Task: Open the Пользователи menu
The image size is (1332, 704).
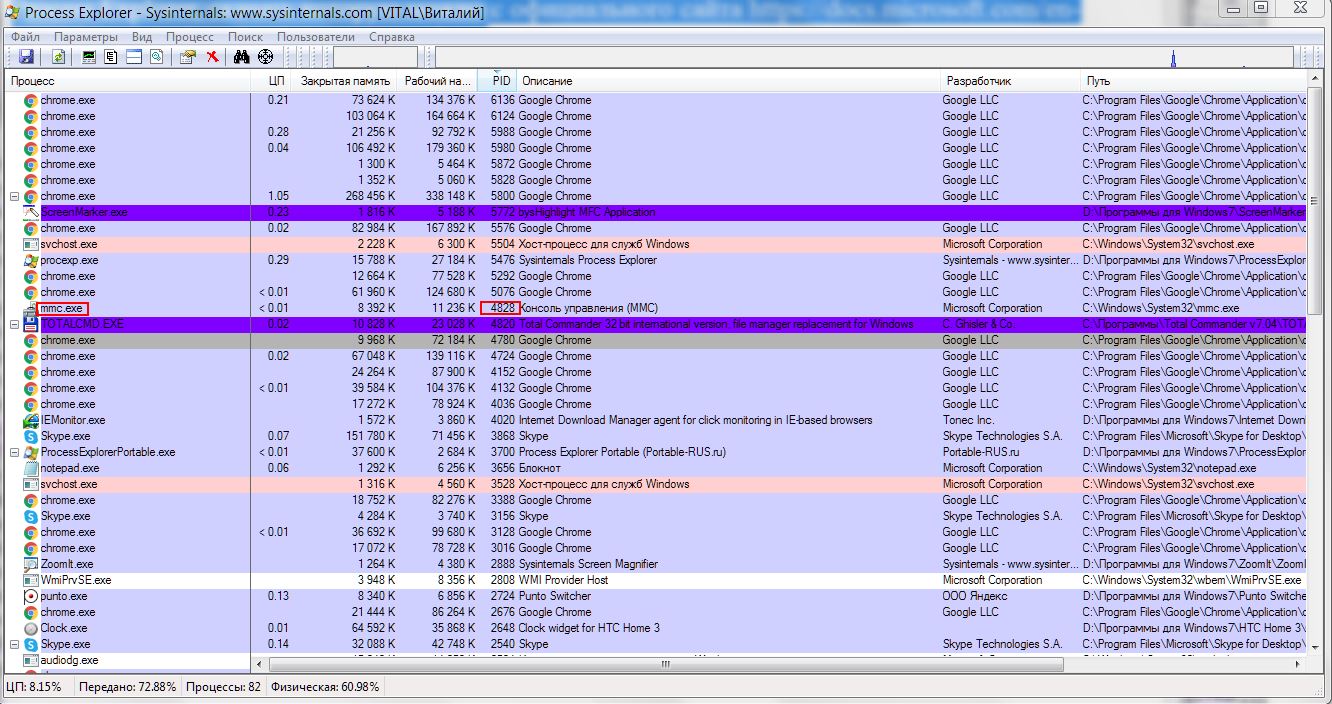Action: (x=316, y=37)
